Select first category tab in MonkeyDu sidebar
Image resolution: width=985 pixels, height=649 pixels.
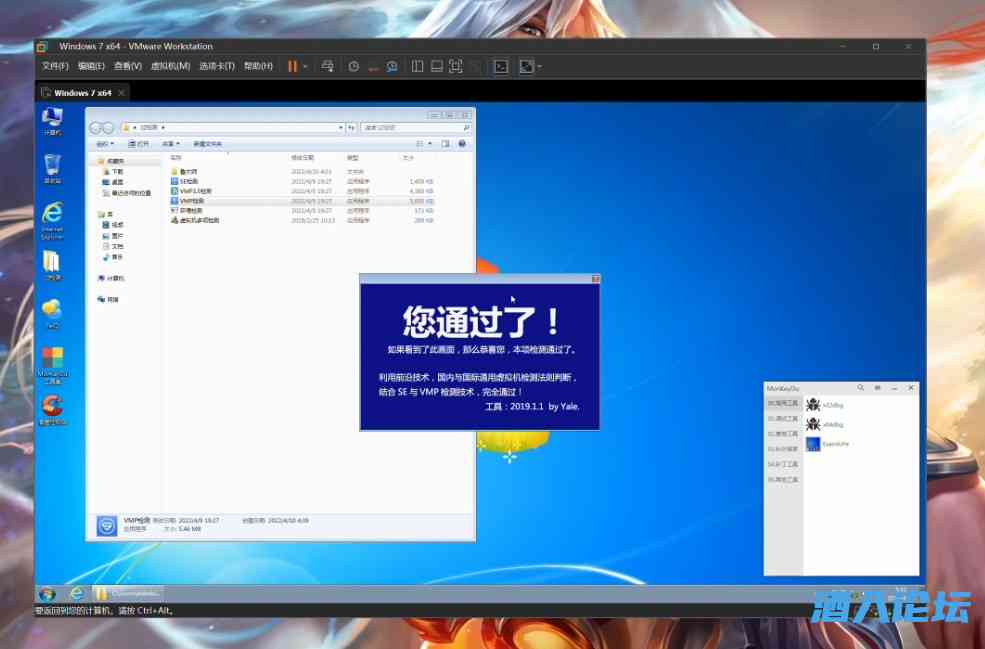(x=783, y=403)
